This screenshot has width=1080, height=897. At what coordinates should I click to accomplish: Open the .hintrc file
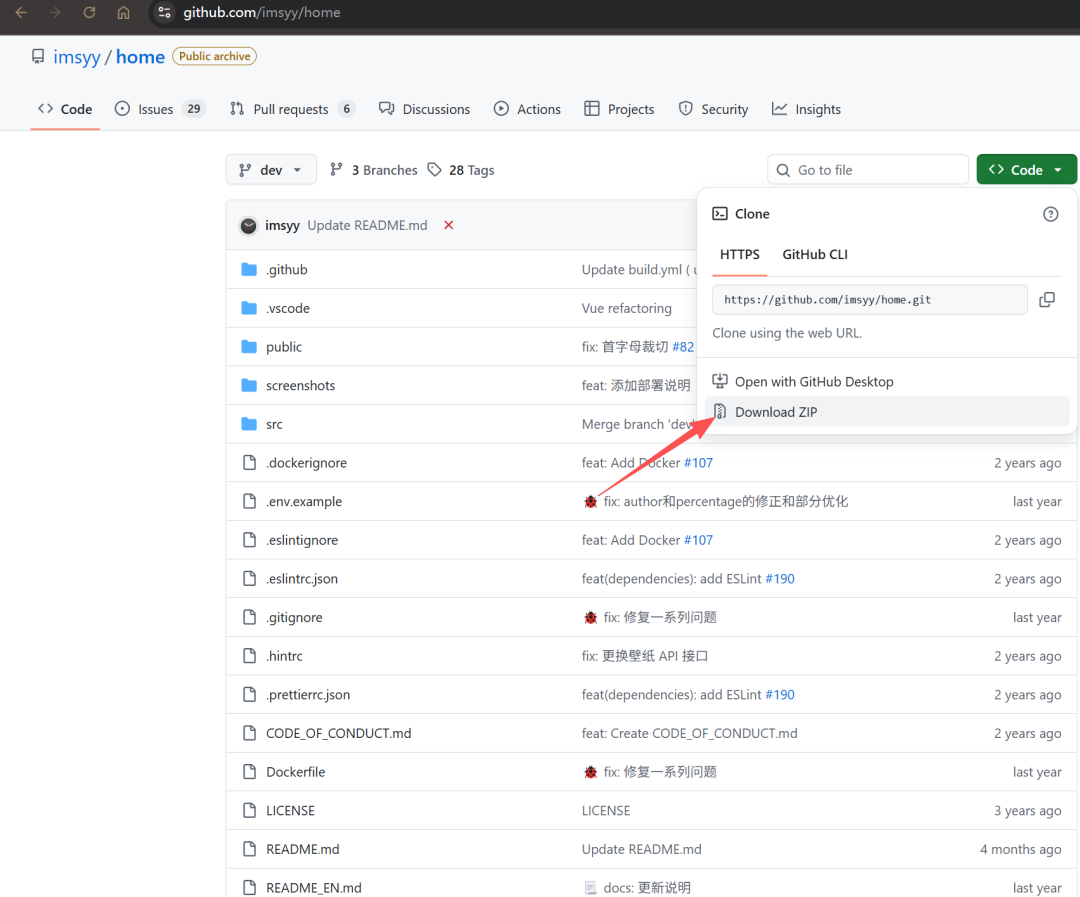(x=284, y=656)
